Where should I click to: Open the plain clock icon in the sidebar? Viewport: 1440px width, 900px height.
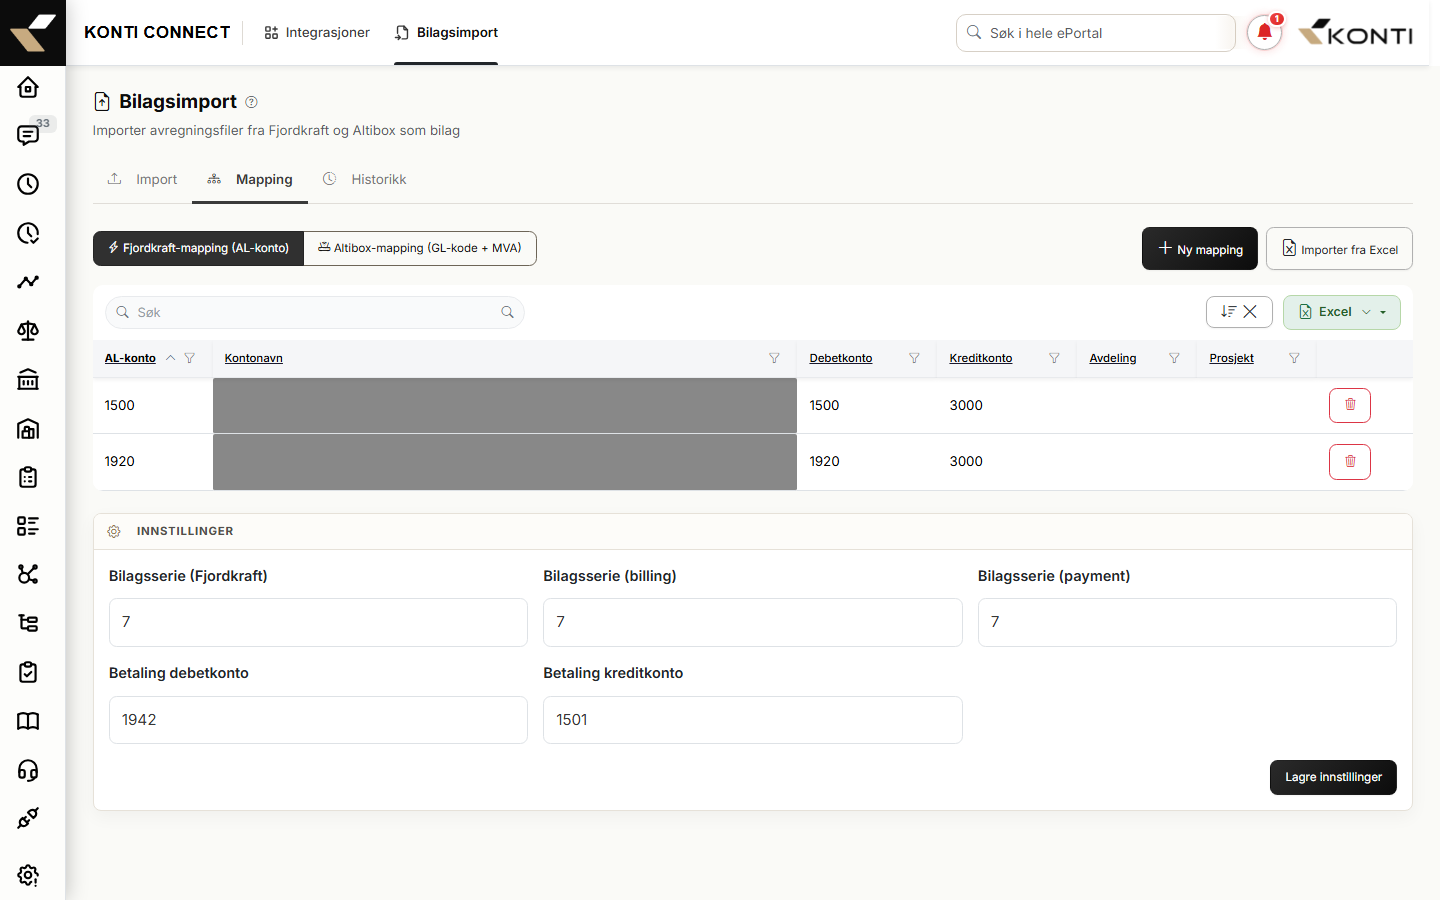click(x=28, y=184)
